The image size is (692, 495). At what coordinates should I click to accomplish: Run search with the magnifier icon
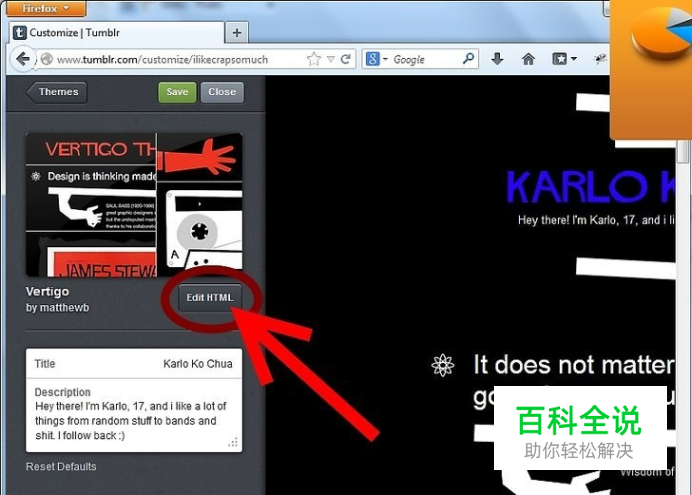pos(469,58)
